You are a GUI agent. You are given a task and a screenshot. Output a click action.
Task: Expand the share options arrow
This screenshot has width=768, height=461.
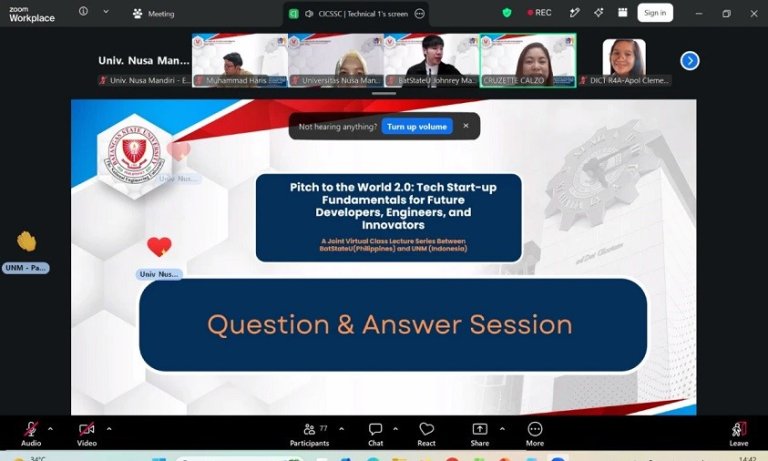point(502,429)
